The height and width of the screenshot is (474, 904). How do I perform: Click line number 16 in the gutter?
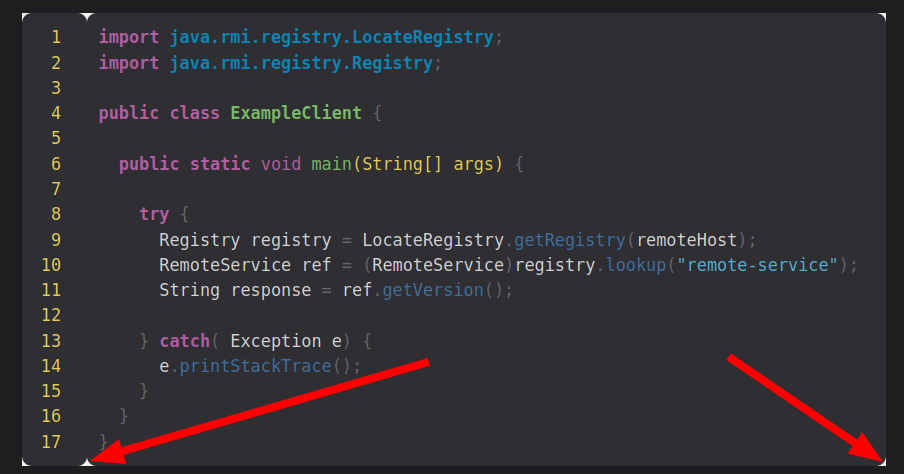click(51, 416)
